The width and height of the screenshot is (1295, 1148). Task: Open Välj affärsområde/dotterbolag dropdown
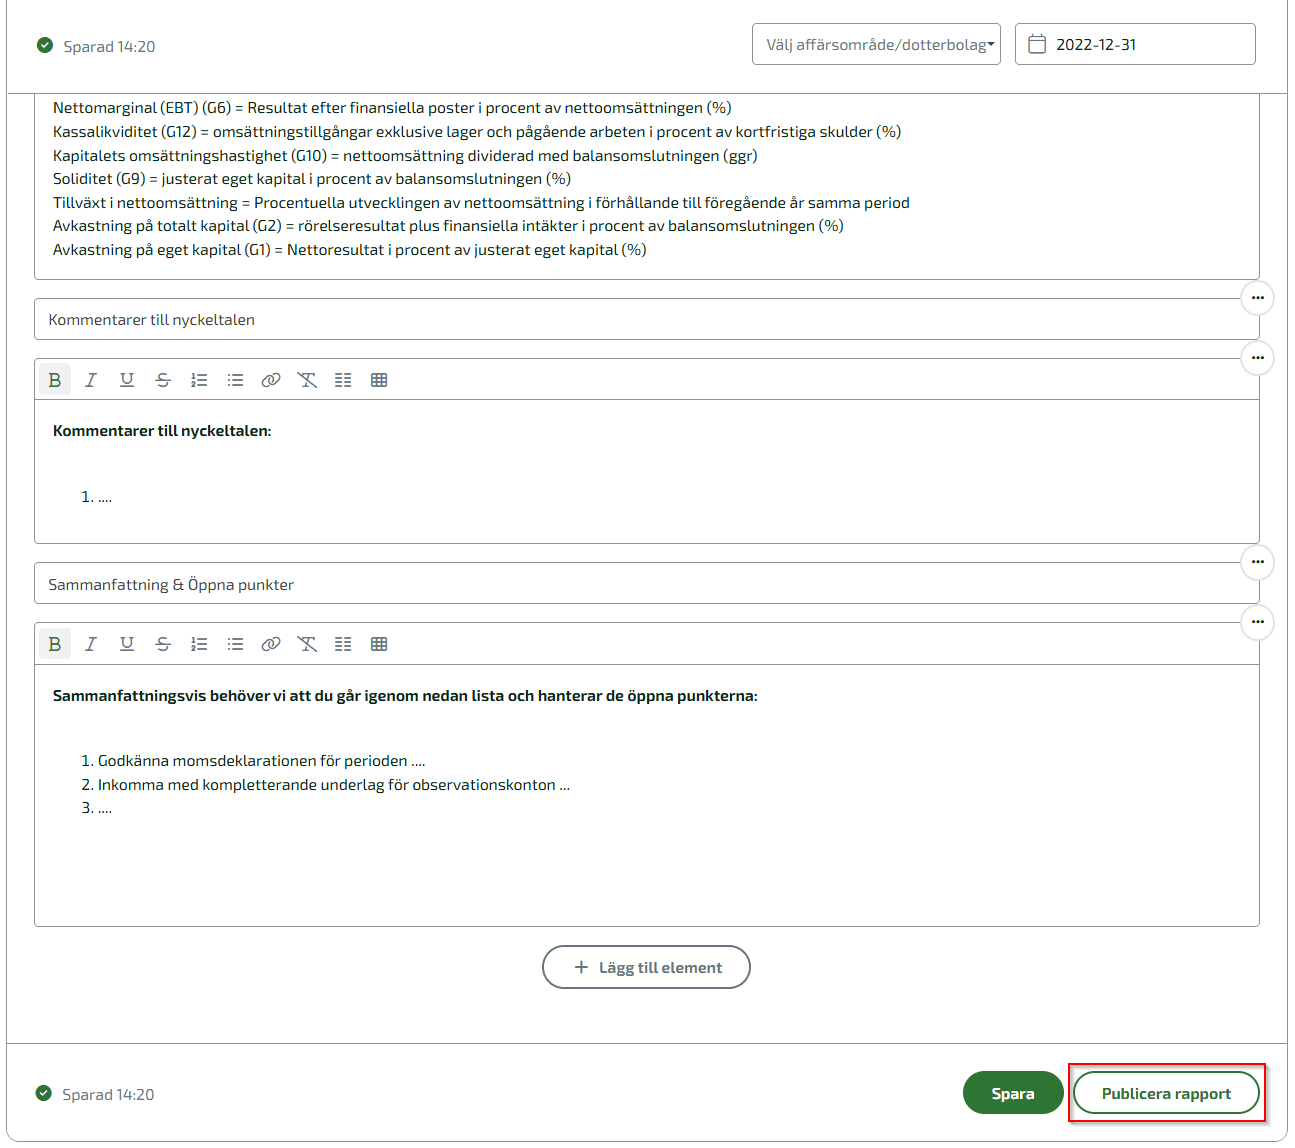(876, 44)
